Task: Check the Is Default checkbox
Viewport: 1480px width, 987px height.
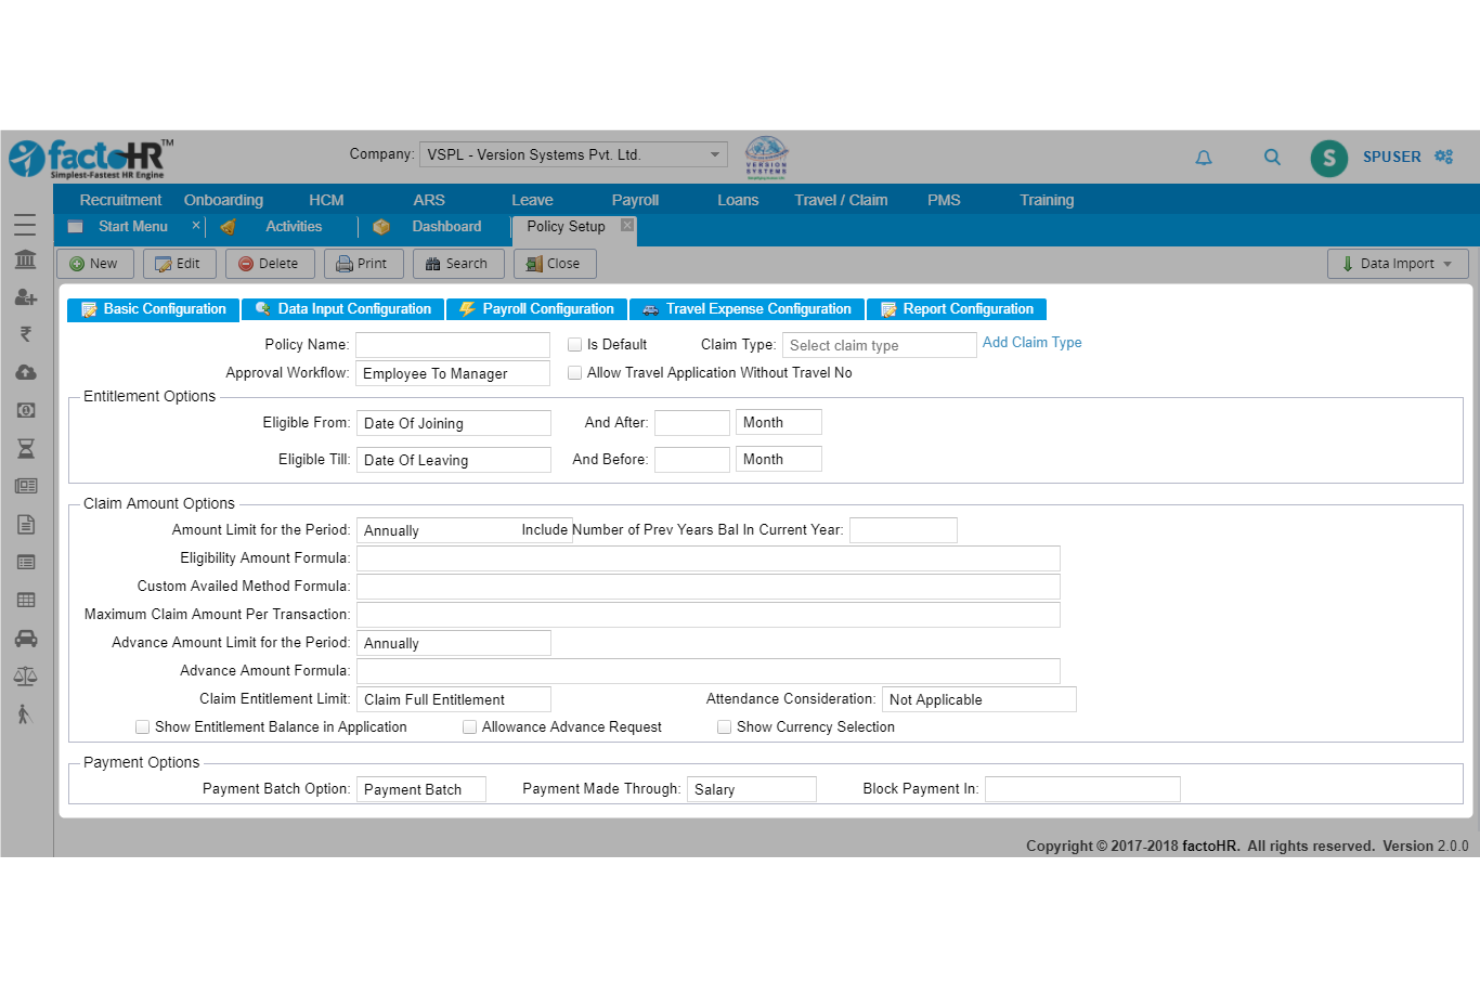Action: tap(575, 345)
